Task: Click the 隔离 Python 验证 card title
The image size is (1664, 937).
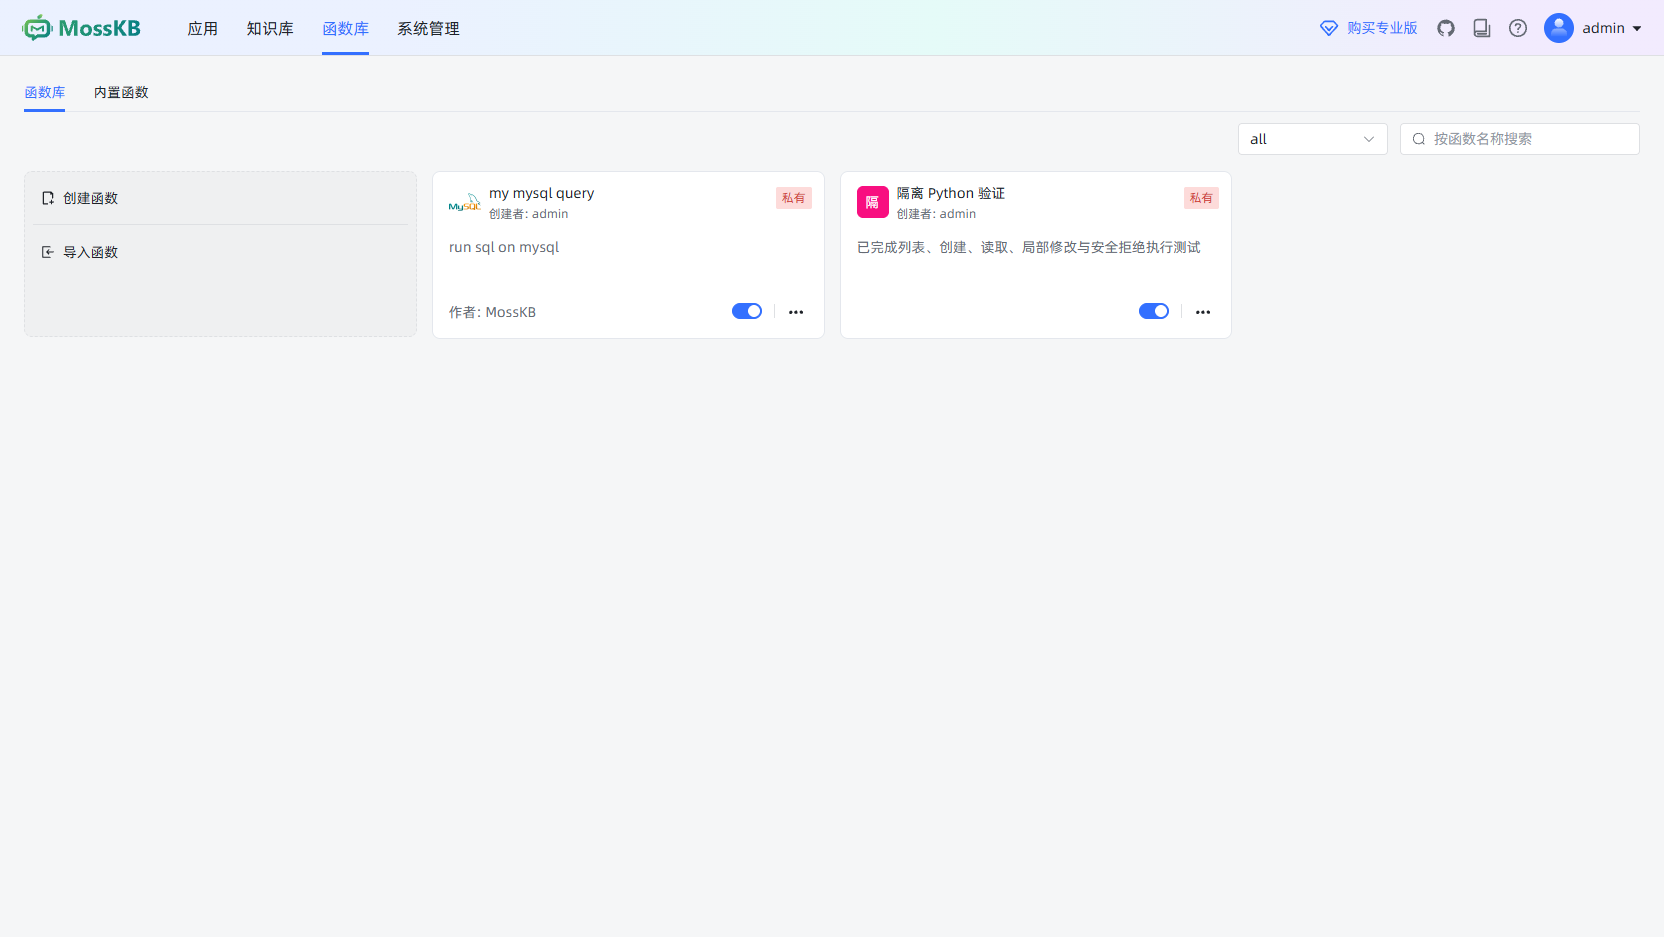Action: pyautogui.click(x=951, y=193)
